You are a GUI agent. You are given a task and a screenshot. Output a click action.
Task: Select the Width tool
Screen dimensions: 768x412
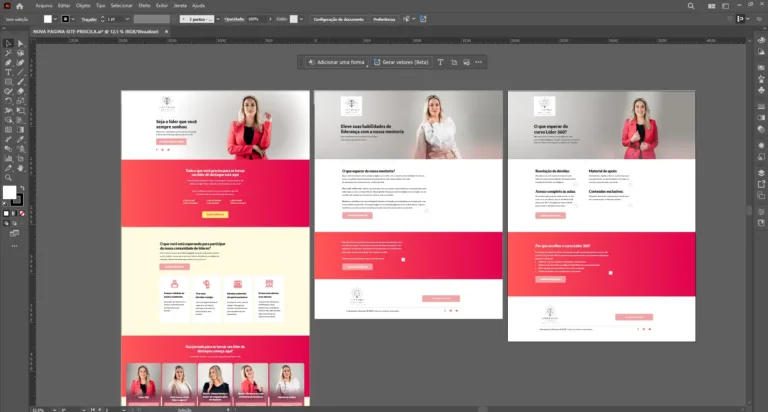coord(8,111)
